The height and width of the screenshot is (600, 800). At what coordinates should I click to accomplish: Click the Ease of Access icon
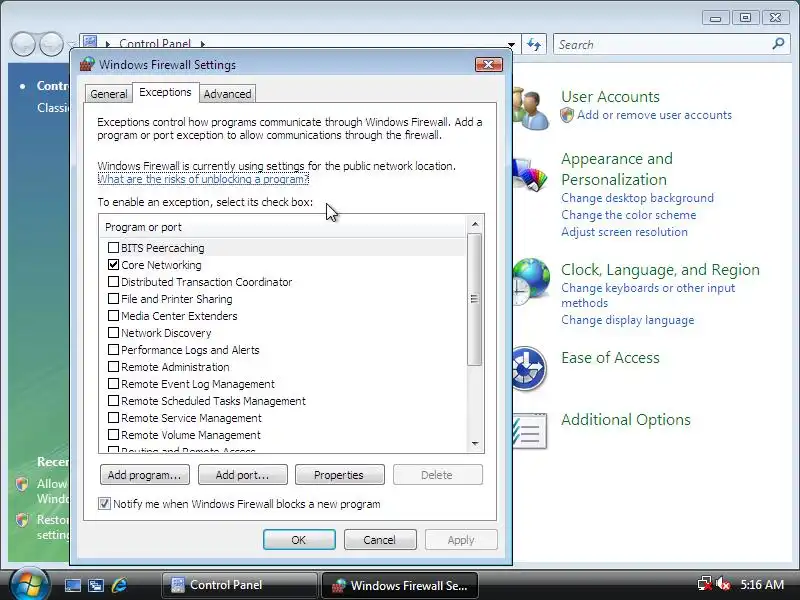[529, 368]
